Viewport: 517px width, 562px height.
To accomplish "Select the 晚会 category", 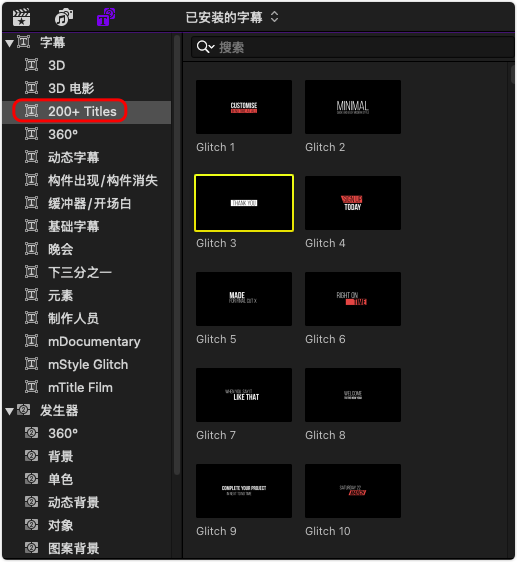I will click(x=86, y=249).
